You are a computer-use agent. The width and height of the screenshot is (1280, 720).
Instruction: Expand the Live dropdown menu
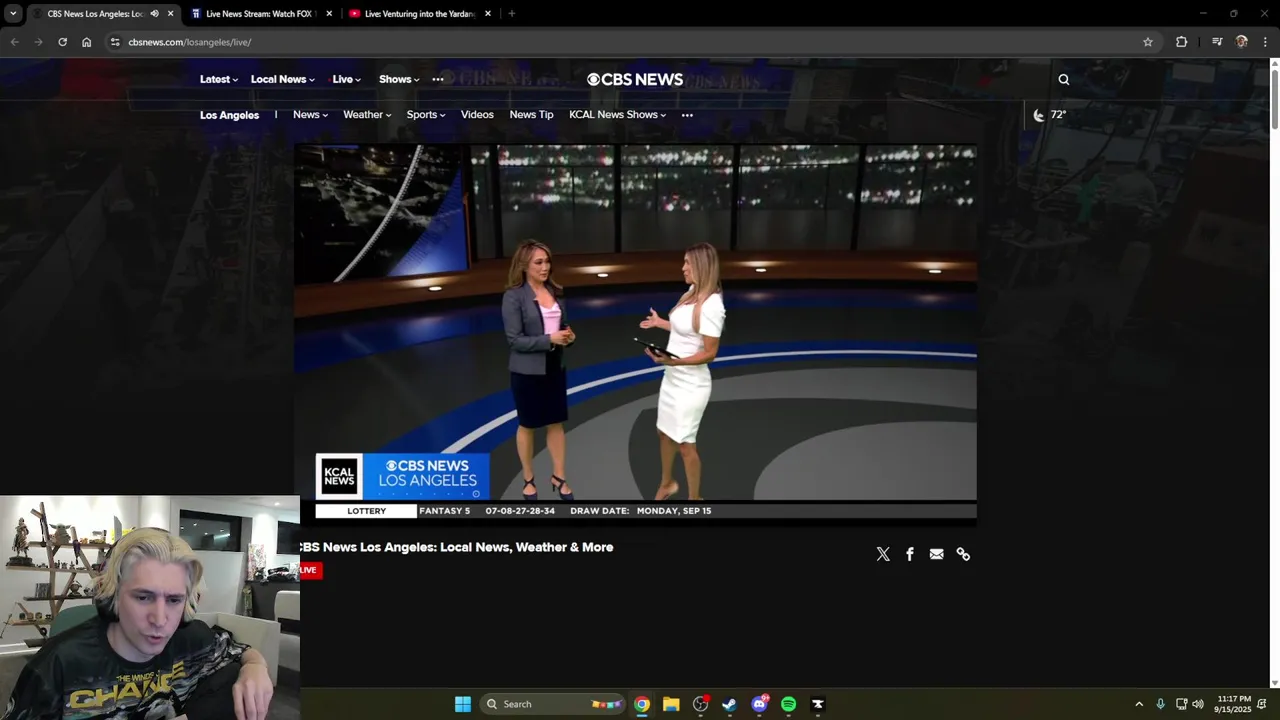coord(347,80)
